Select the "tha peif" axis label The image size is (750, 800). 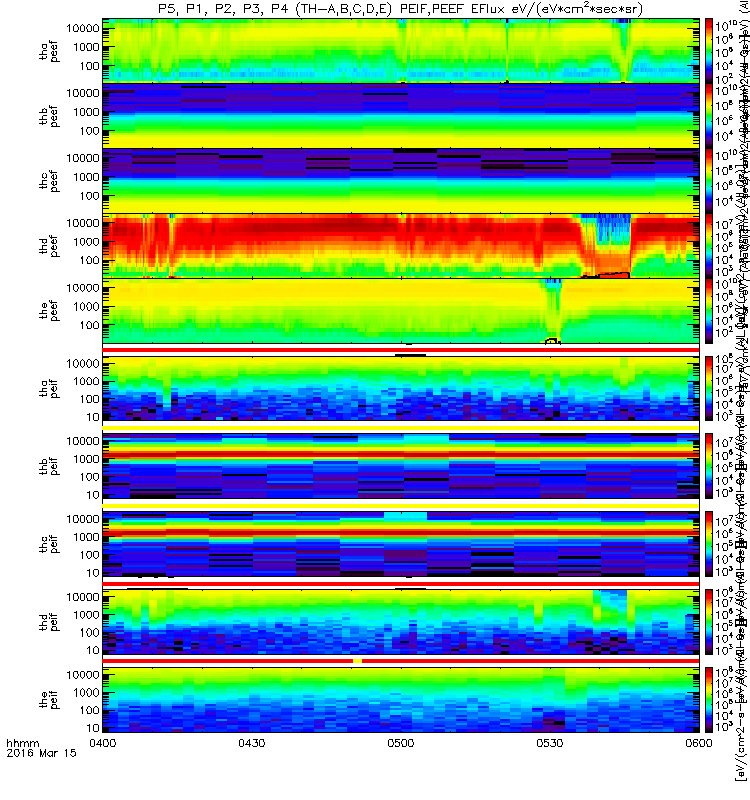49,388
